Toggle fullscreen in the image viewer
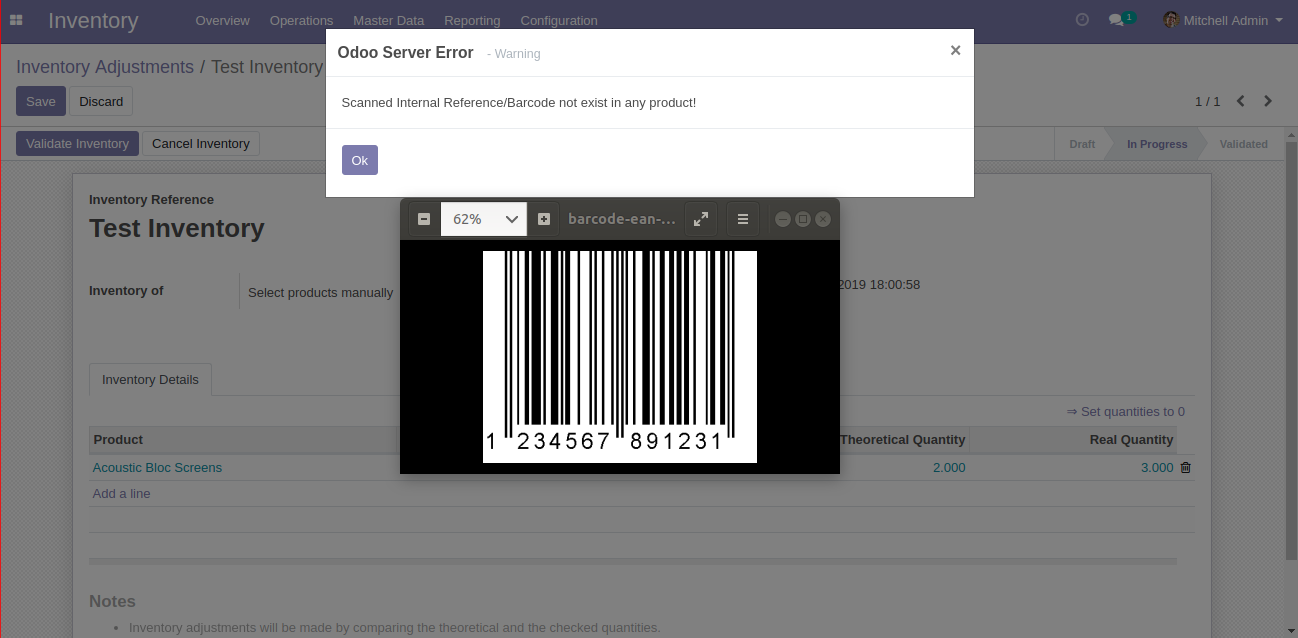Screen dimensions: 1298x638 701,219
